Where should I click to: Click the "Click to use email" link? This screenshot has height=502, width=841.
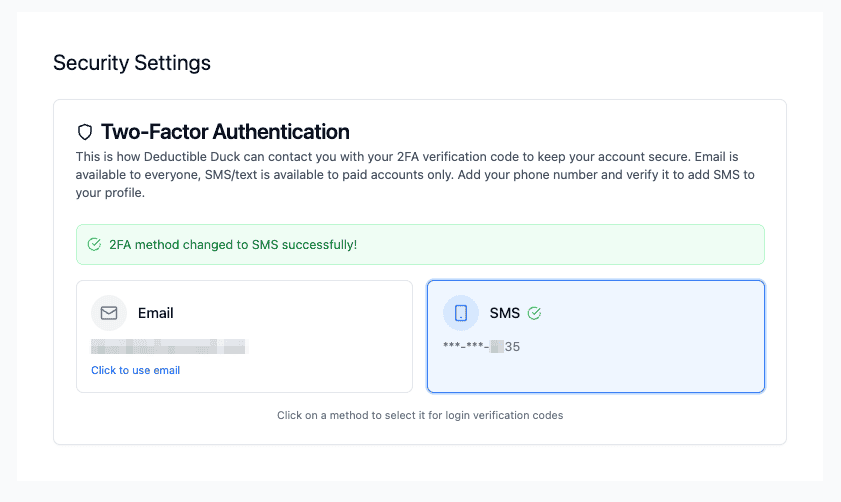point(135,370)
